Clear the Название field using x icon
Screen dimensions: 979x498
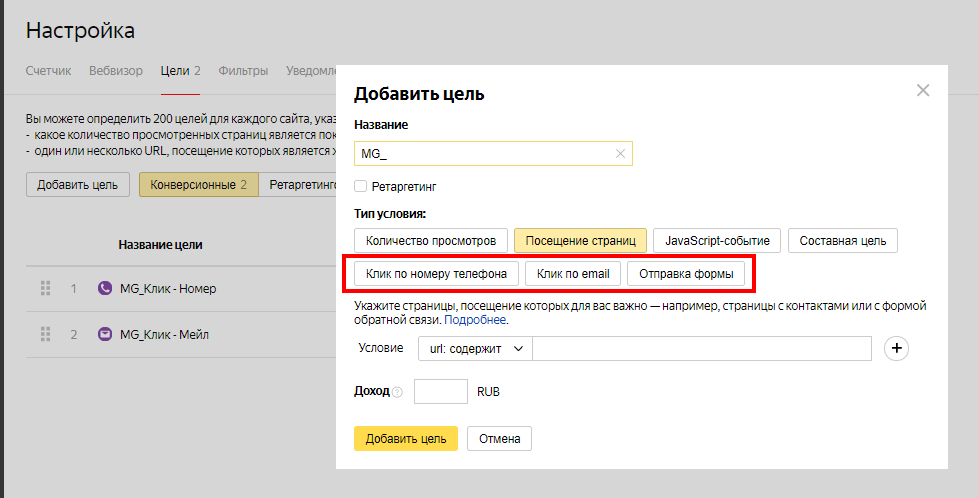pyautogui.click(x=620, y=154)
